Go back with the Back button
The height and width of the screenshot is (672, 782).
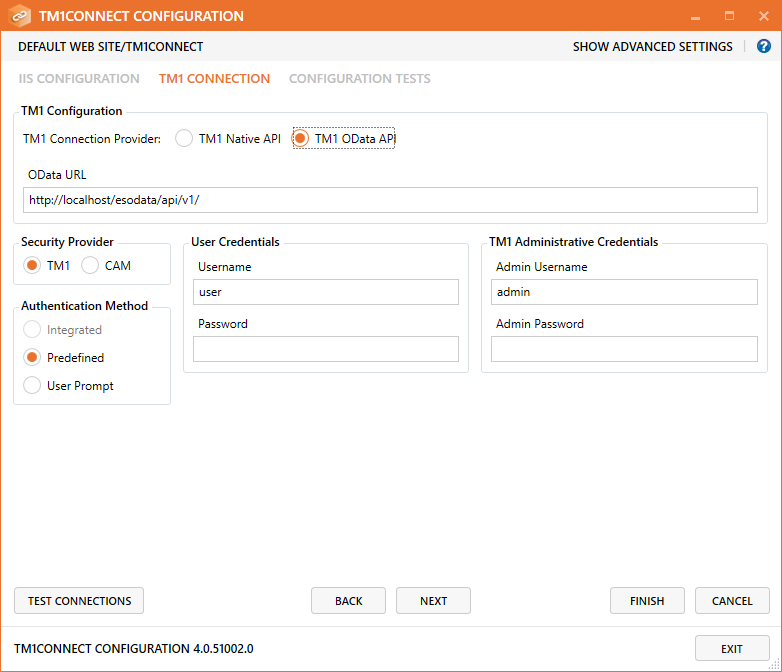pos(349,601)
